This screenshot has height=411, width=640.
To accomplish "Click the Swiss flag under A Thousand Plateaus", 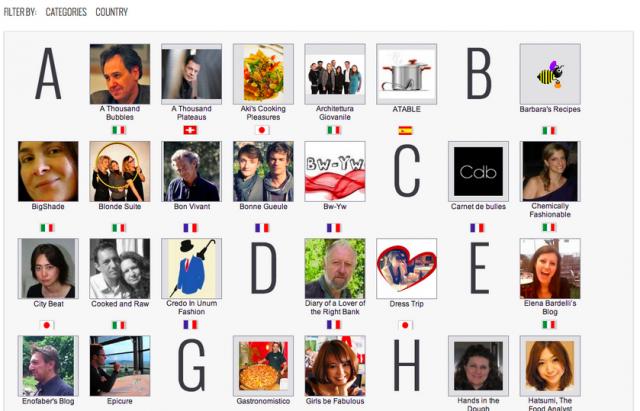I will pyautogui.click(x=190, y=130).
